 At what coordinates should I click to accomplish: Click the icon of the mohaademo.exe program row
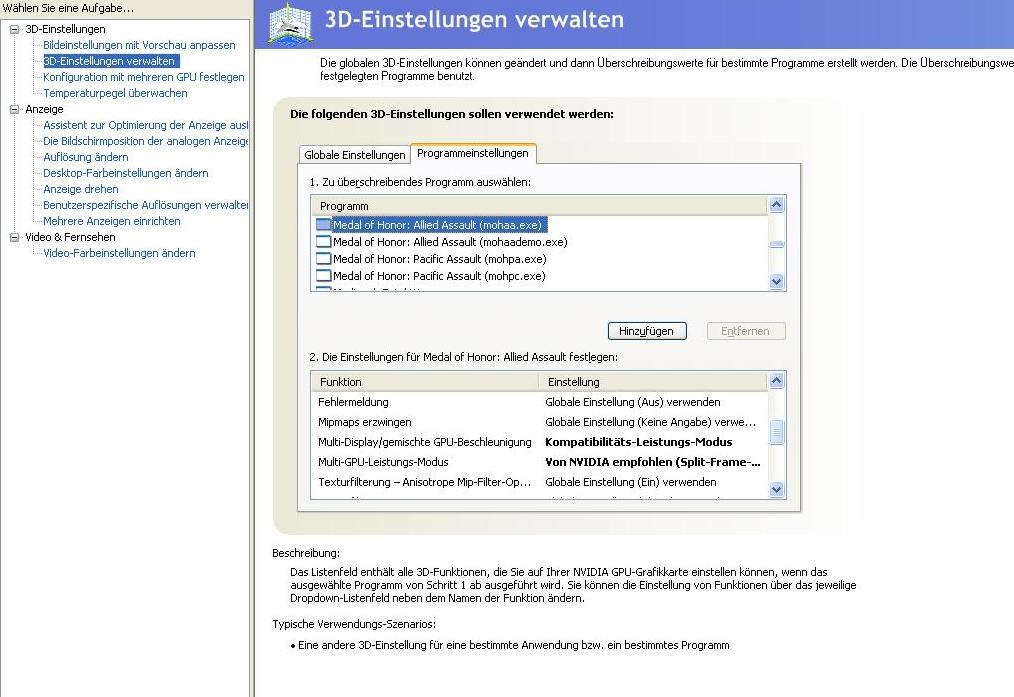click(323, 241)
